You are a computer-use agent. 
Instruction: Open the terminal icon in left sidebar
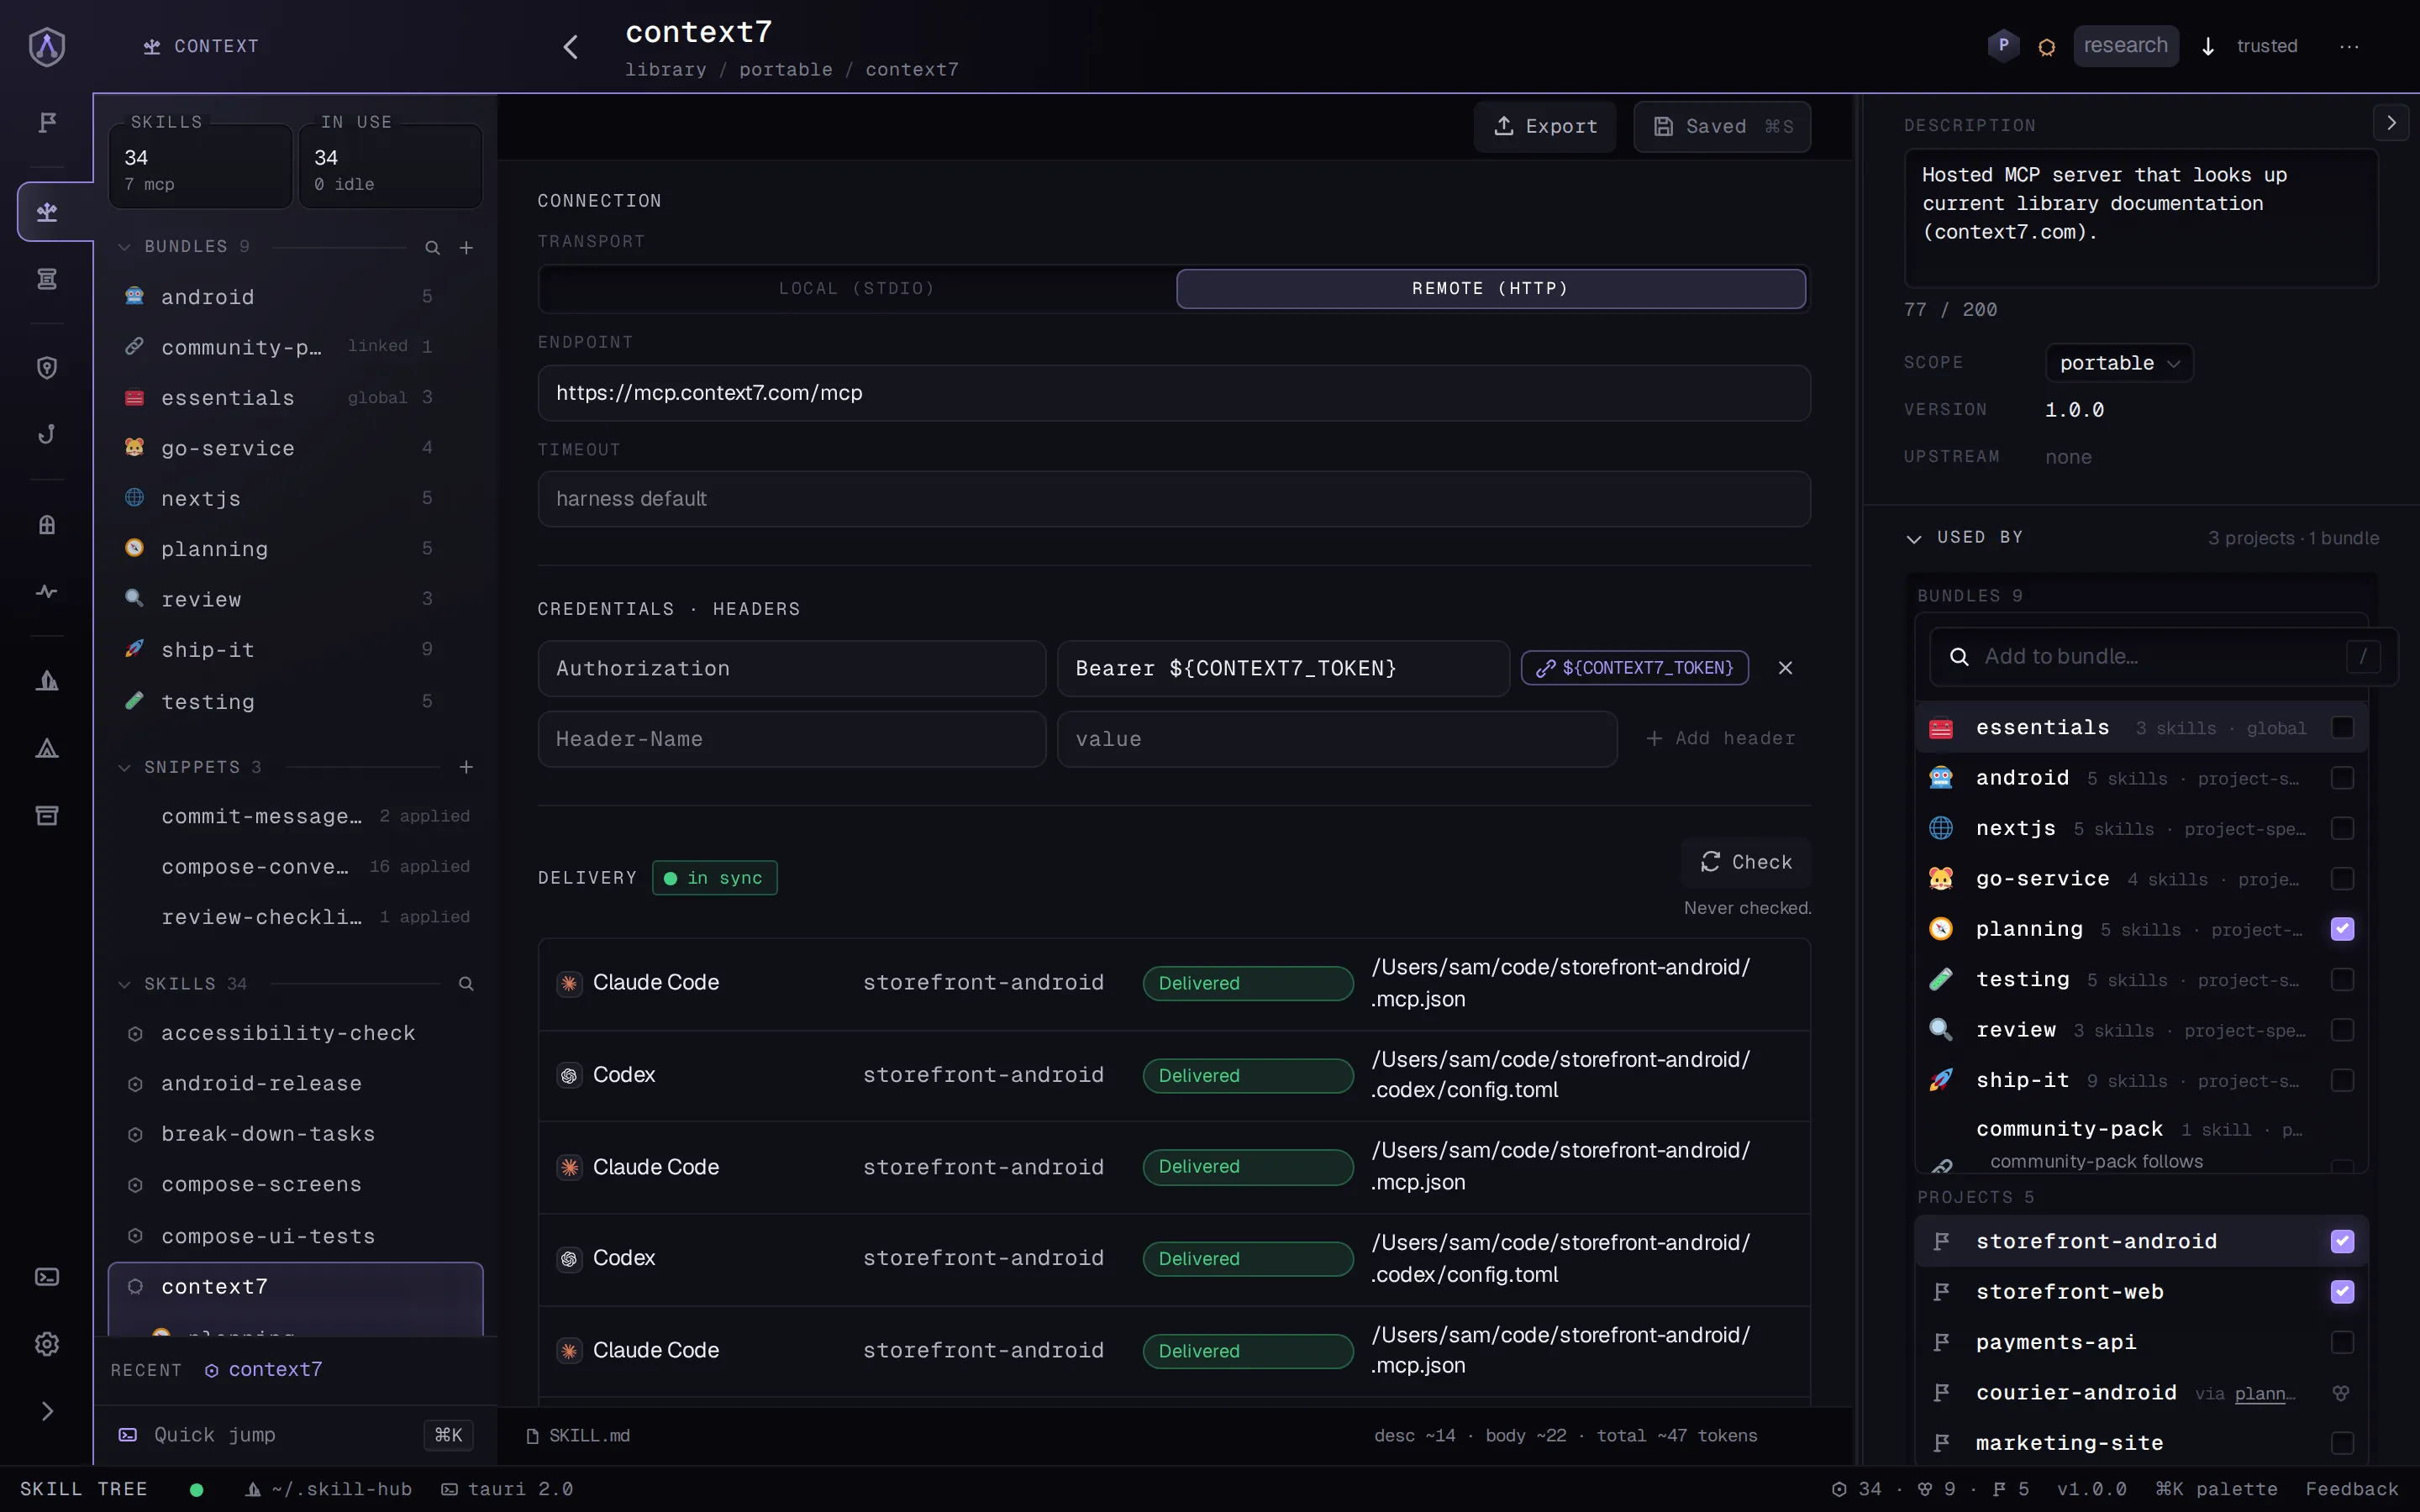[47, 1277]
